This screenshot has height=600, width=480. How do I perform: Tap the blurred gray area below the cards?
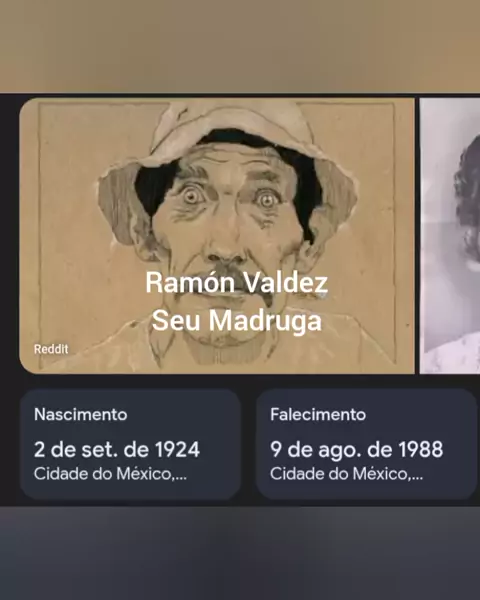coord(240,553)
